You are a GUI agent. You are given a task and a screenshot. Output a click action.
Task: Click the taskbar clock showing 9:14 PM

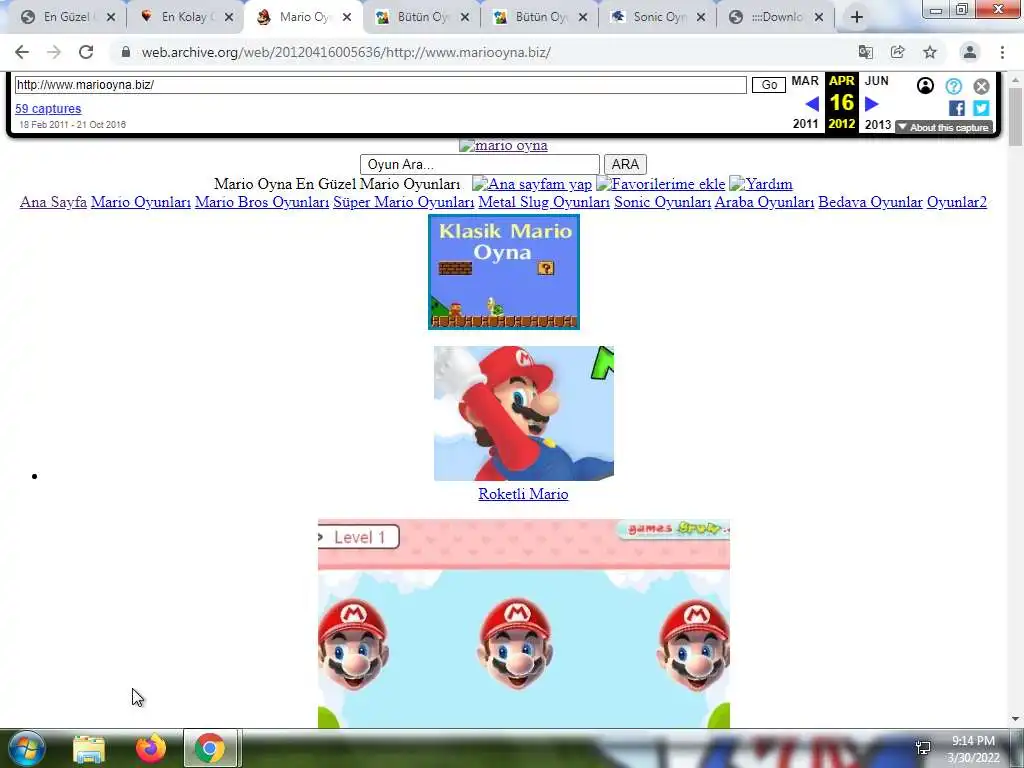point(973,749)
